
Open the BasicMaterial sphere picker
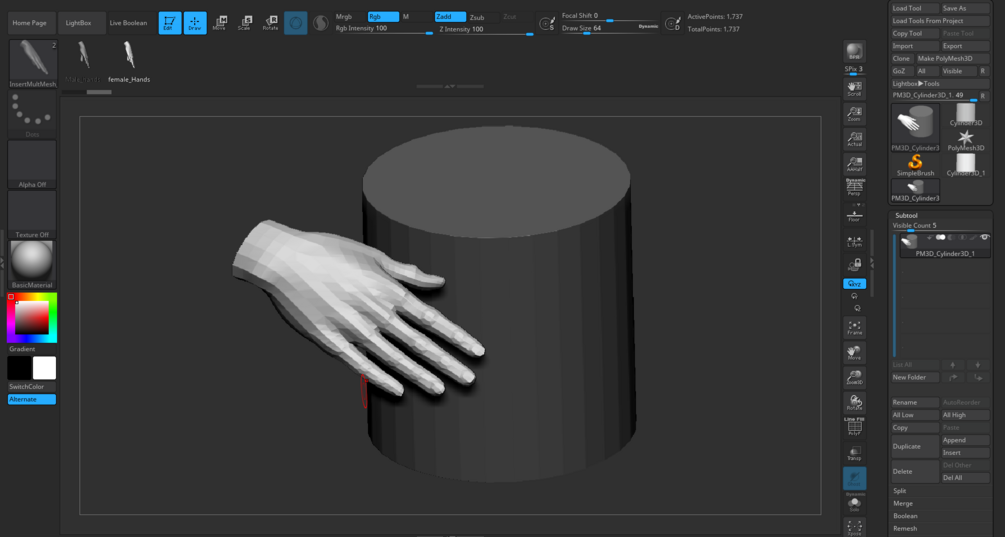[x=32, y=265]
